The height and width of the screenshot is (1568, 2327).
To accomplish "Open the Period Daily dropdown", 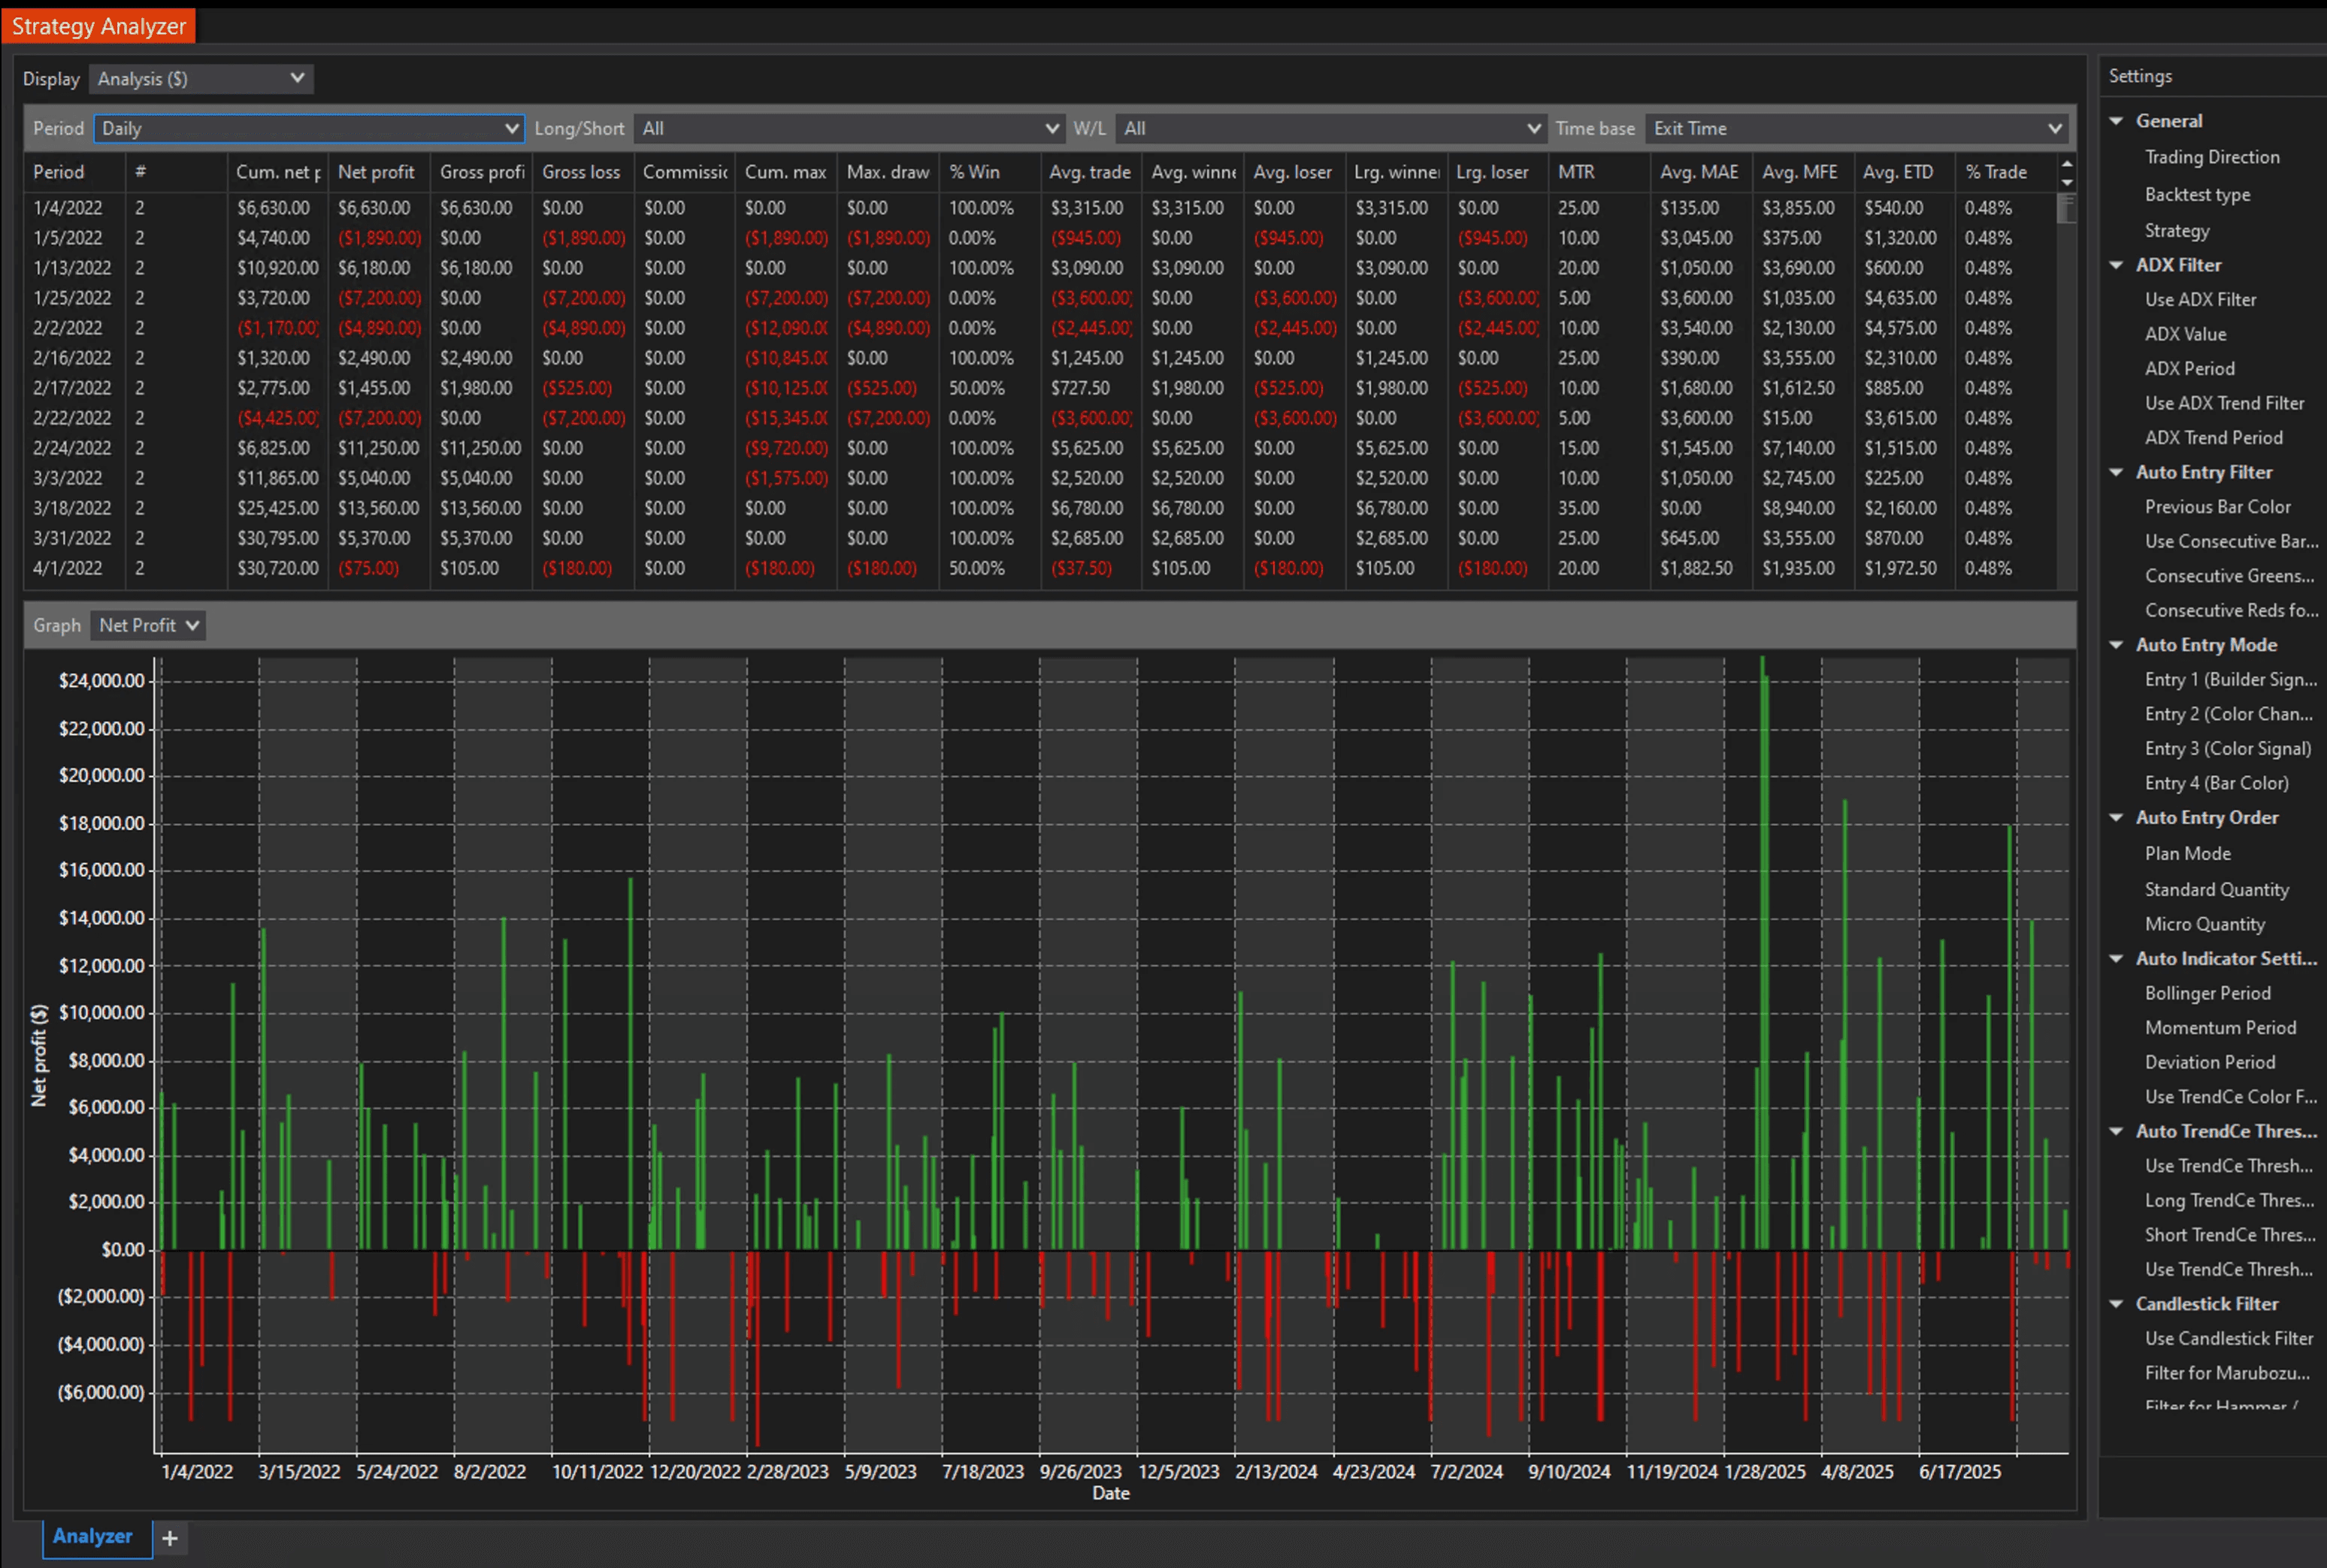I will click(x=309, y=128).
